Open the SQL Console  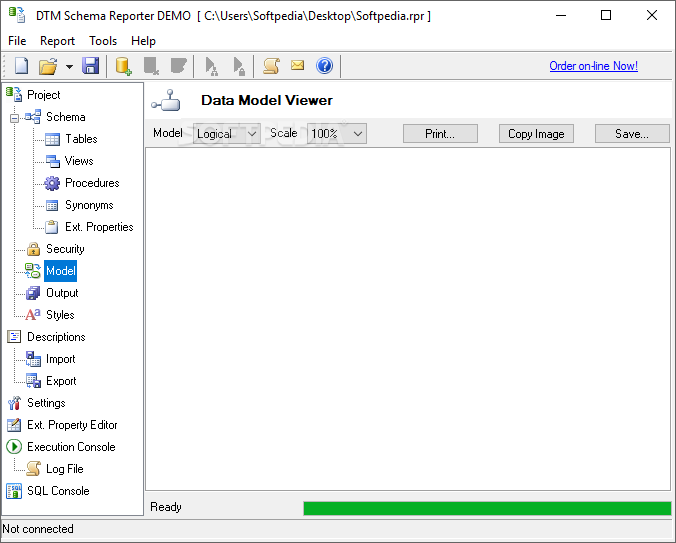(58, 490)
